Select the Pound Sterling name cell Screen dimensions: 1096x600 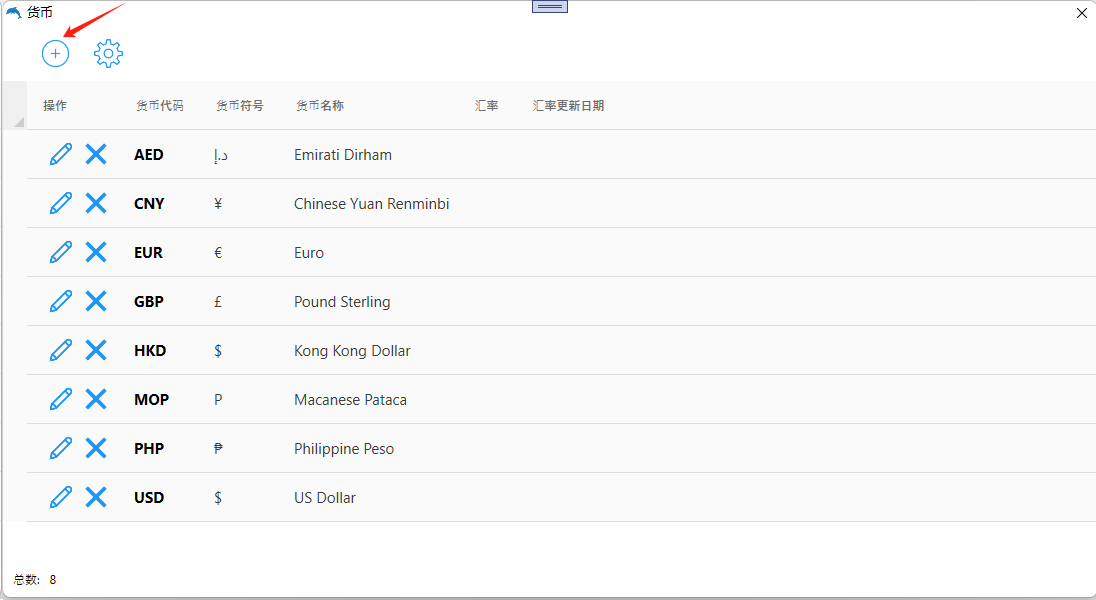click(342, 302)
